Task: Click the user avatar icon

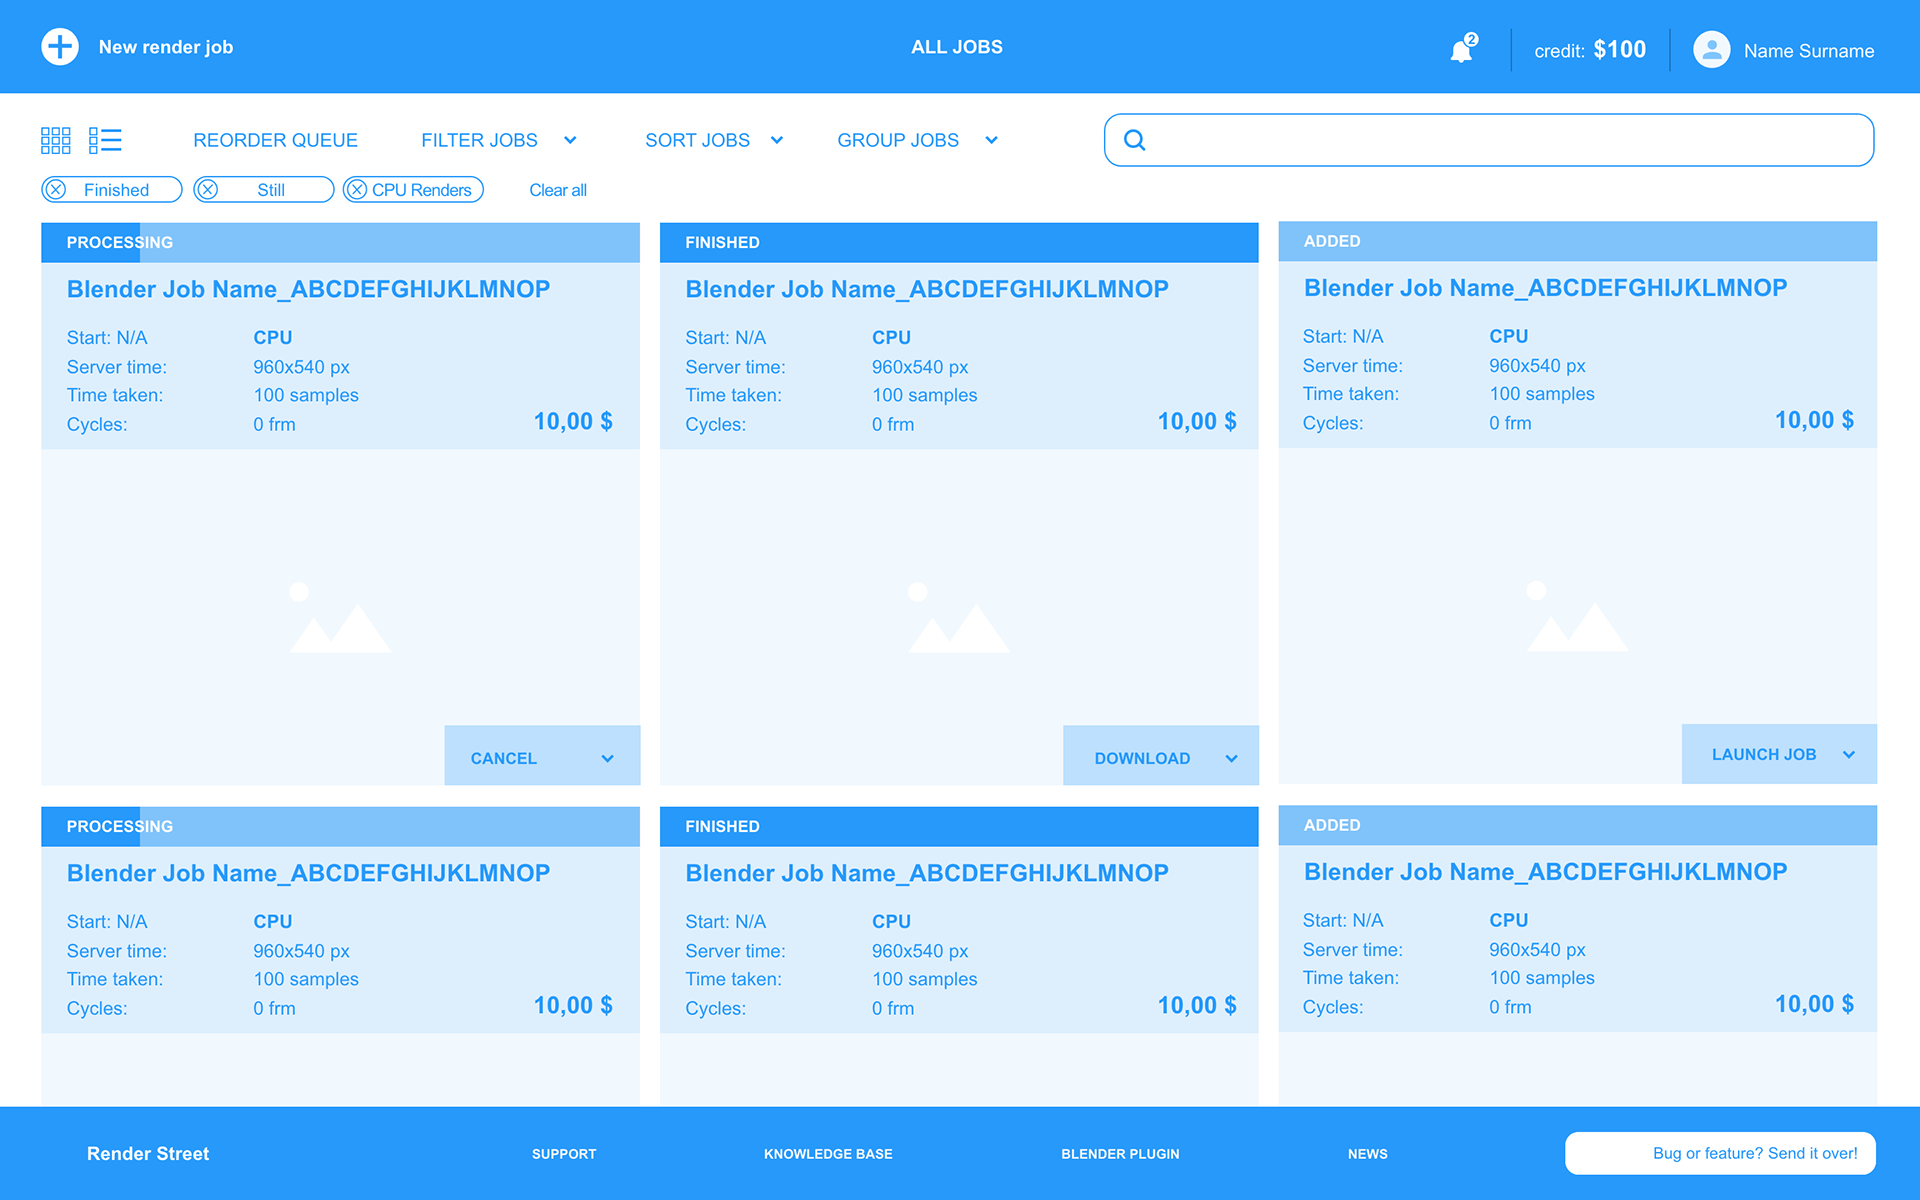Action: (1711, 49)
